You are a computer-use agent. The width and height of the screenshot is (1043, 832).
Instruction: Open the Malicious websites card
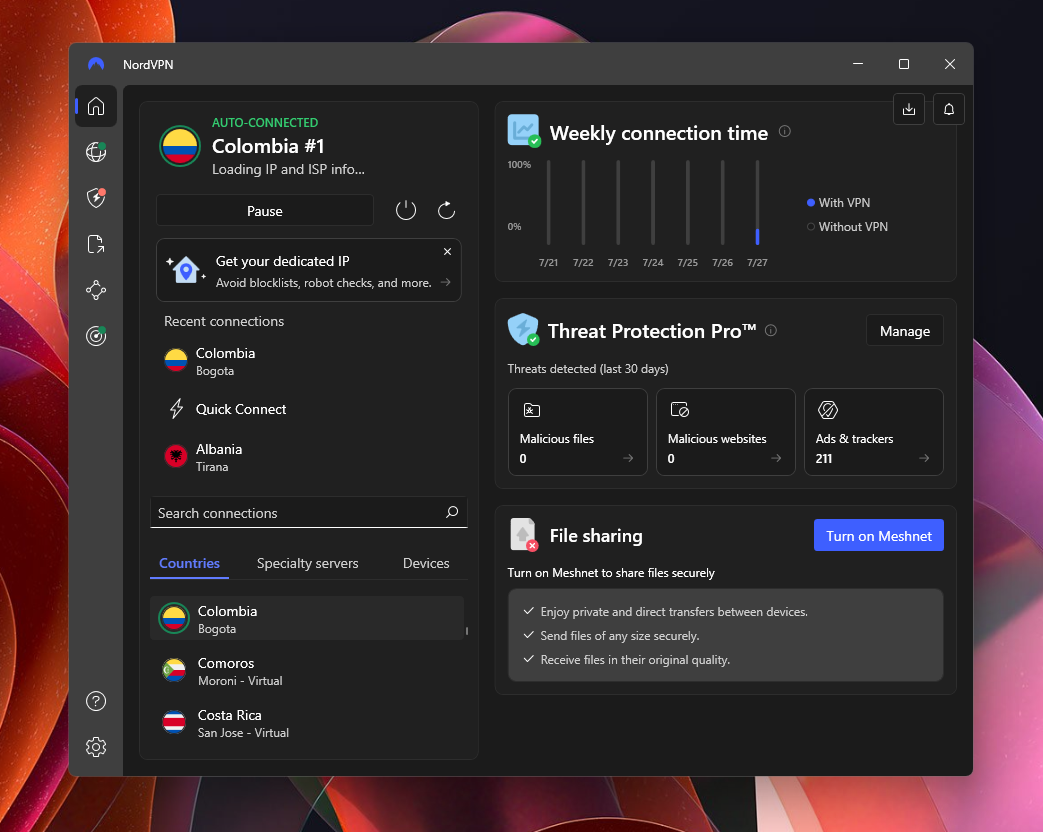(726, 432)
